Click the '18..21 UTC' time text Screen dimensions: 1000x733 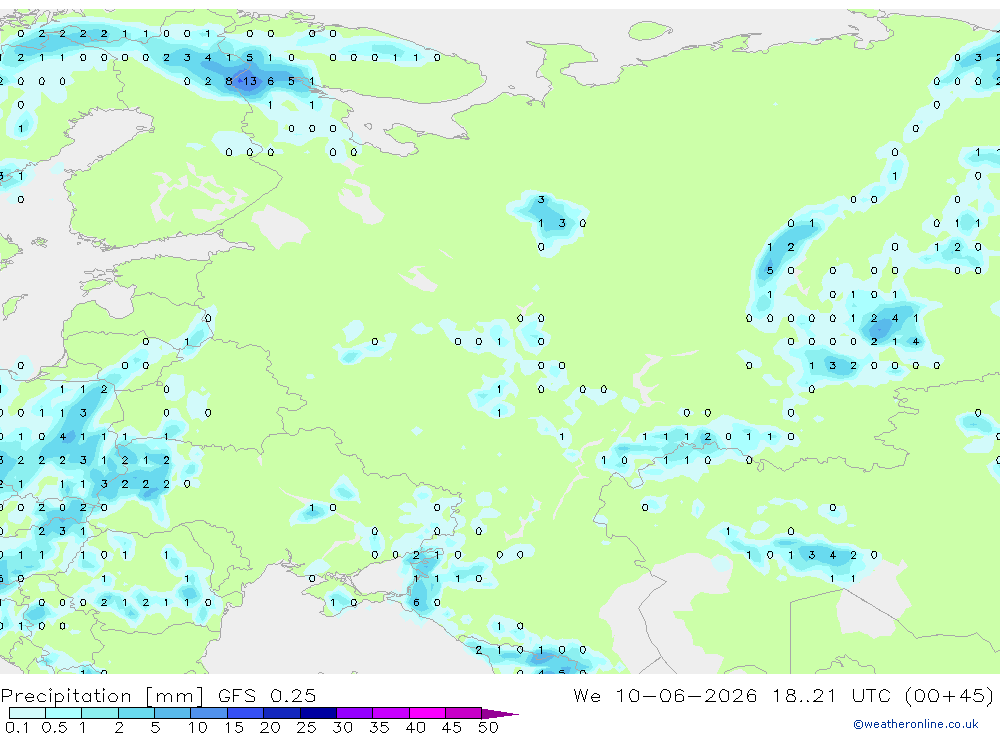831,695
